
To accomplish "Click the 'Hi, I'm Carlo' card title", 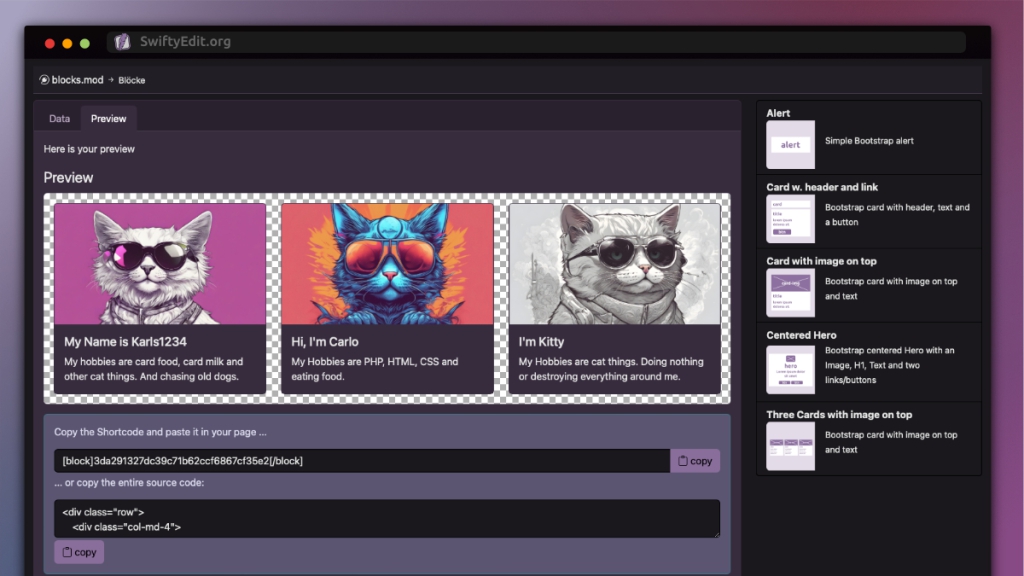I will [325, 342].
